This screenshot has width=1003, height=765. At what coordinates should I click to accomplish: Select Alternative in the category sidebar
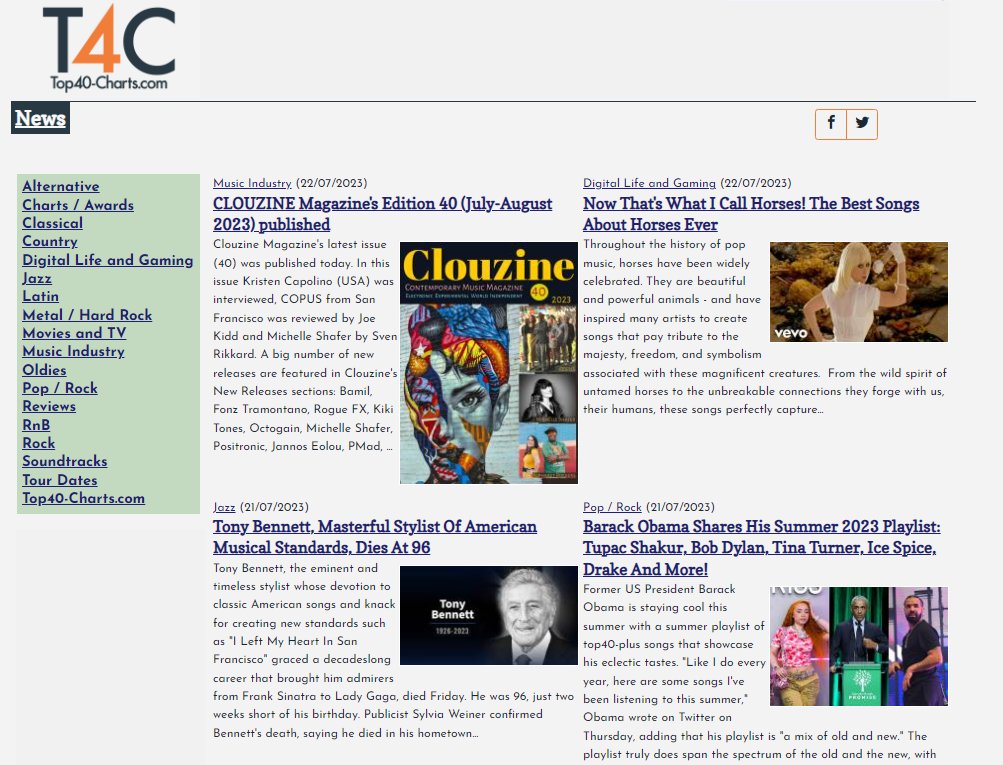61,186
